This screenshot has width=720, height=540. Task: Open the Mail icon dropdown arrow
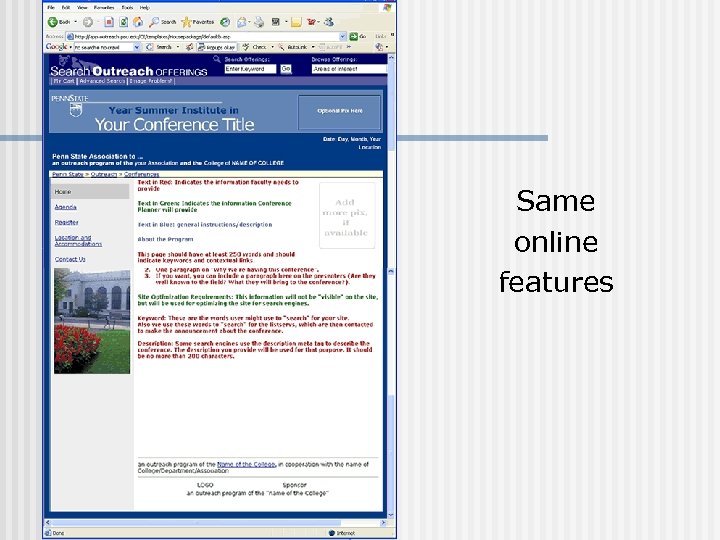point(249,22)
